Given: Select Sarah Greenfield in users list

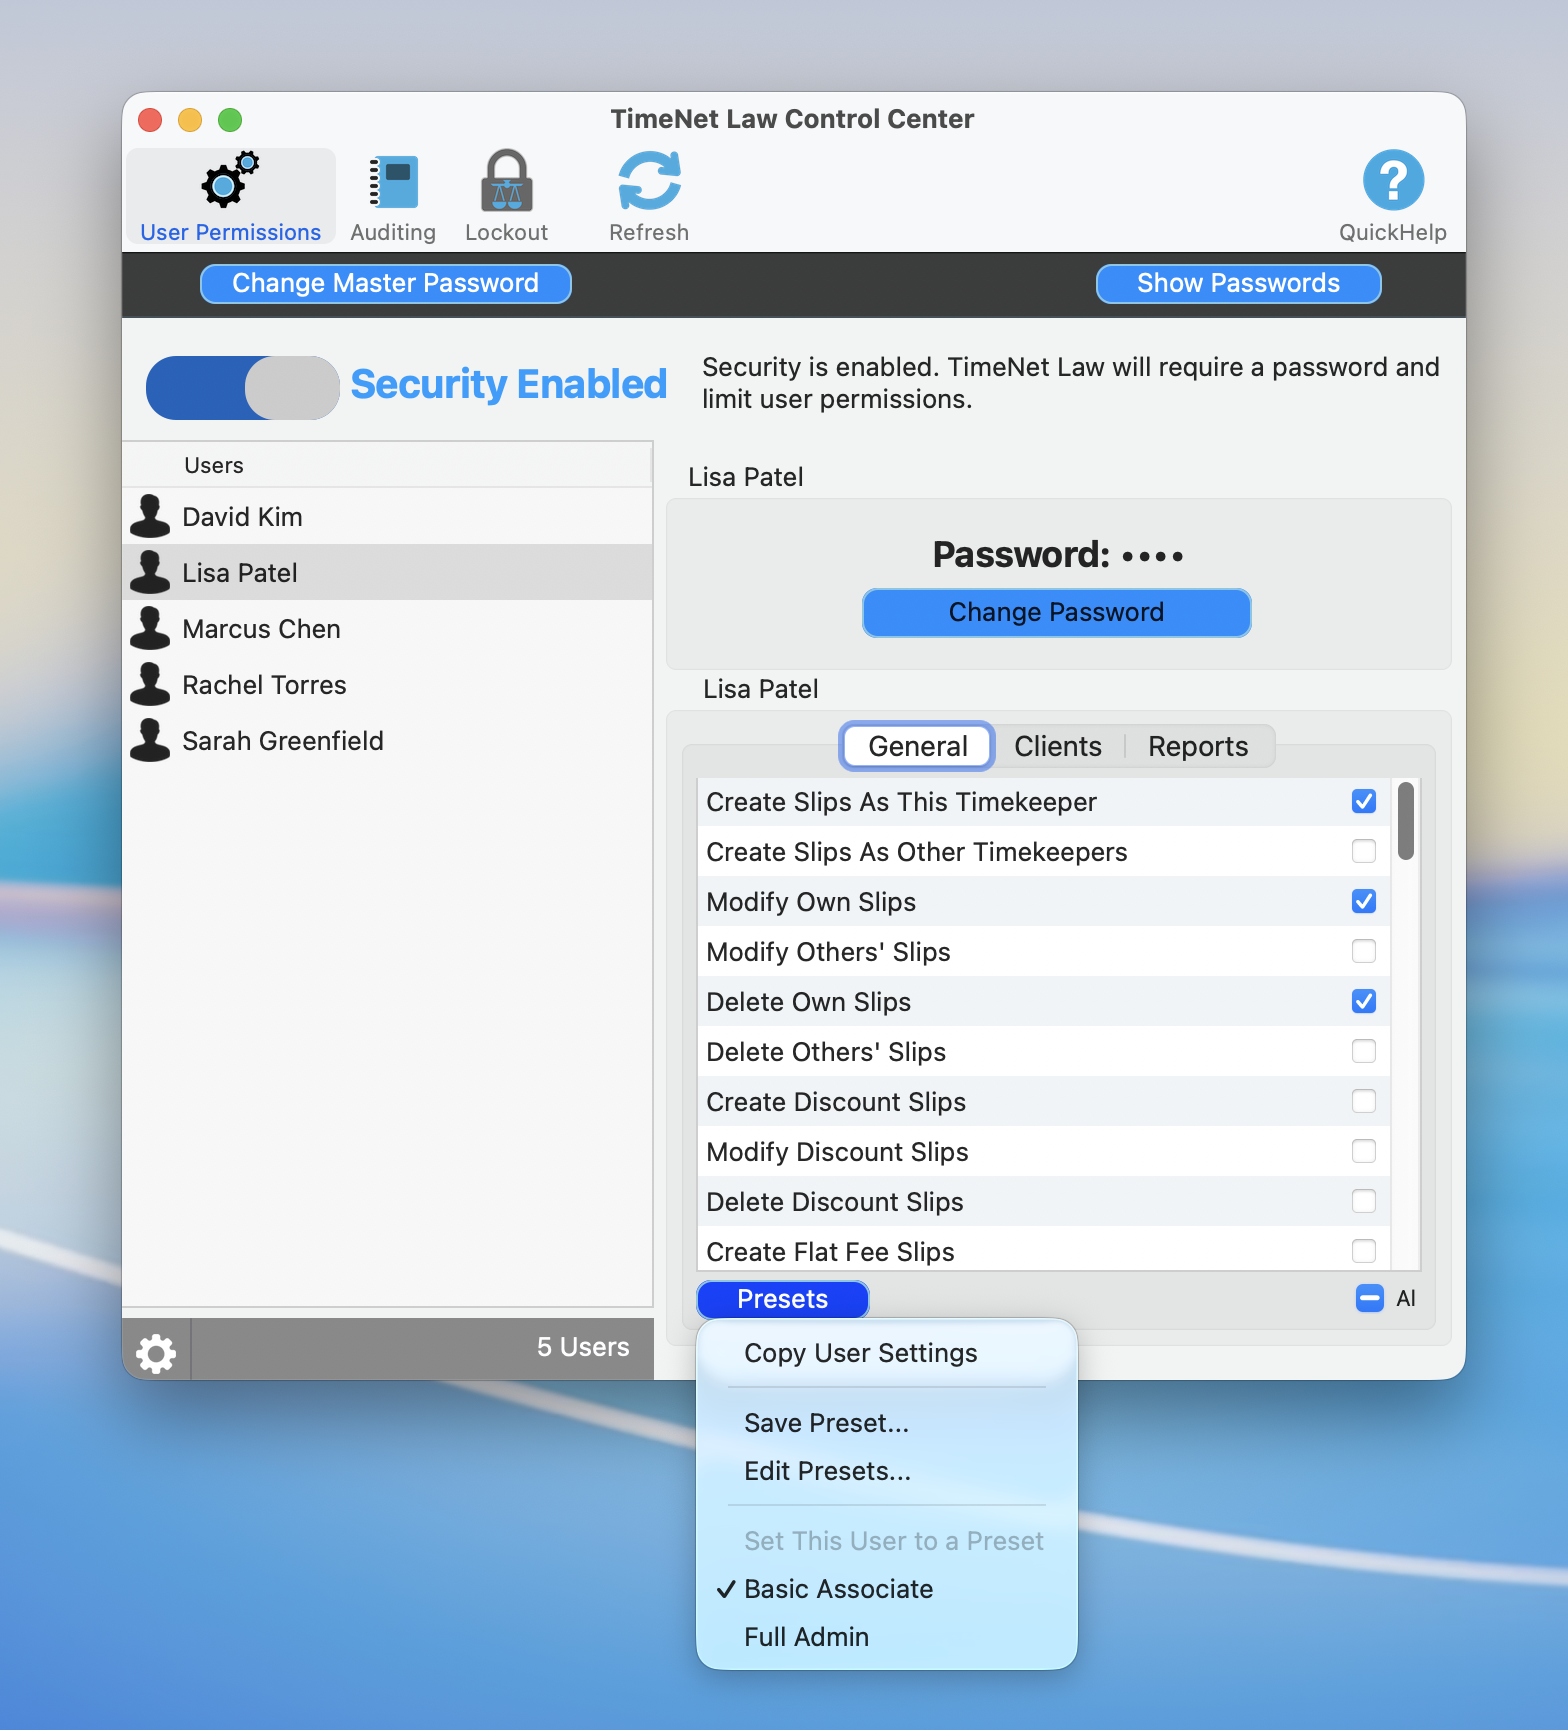Looking at the screenshot, I should pos(388,740).
